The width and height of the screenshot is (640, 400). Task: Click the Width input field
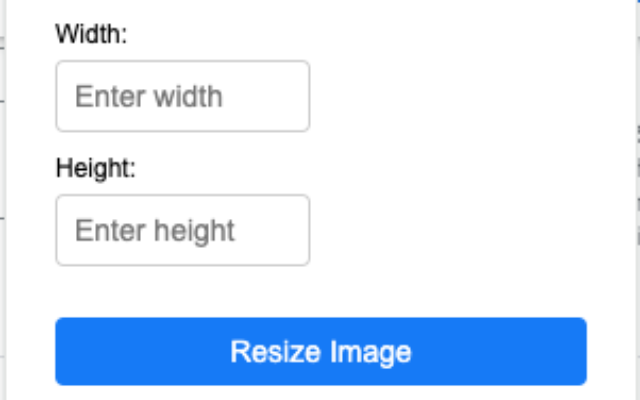point(182,96)
